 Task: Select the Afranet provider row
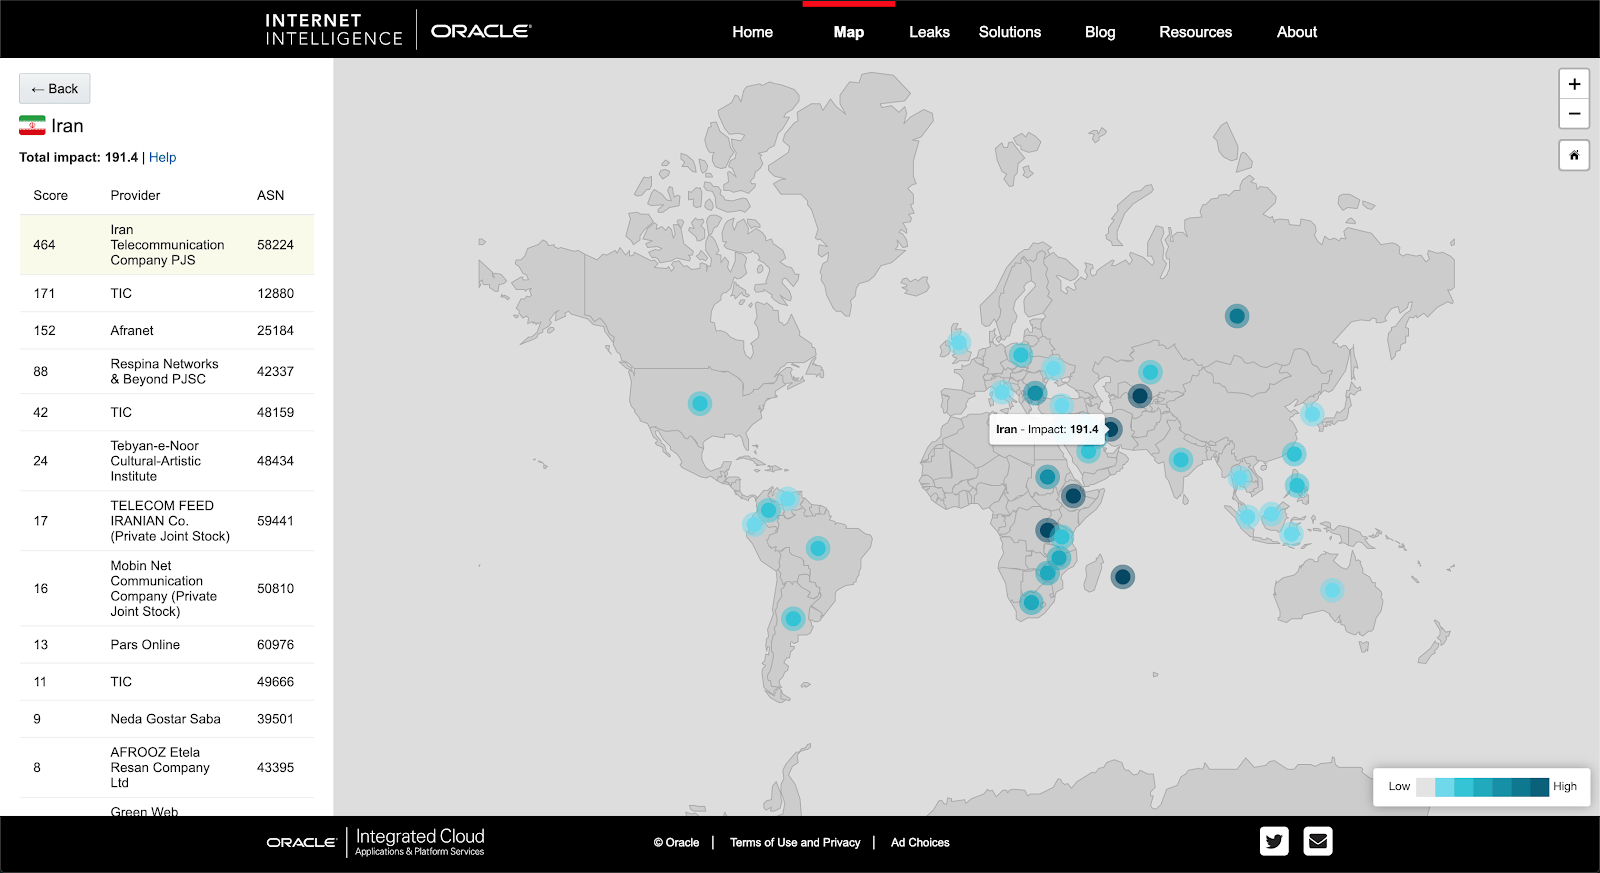tap(167, 331)
